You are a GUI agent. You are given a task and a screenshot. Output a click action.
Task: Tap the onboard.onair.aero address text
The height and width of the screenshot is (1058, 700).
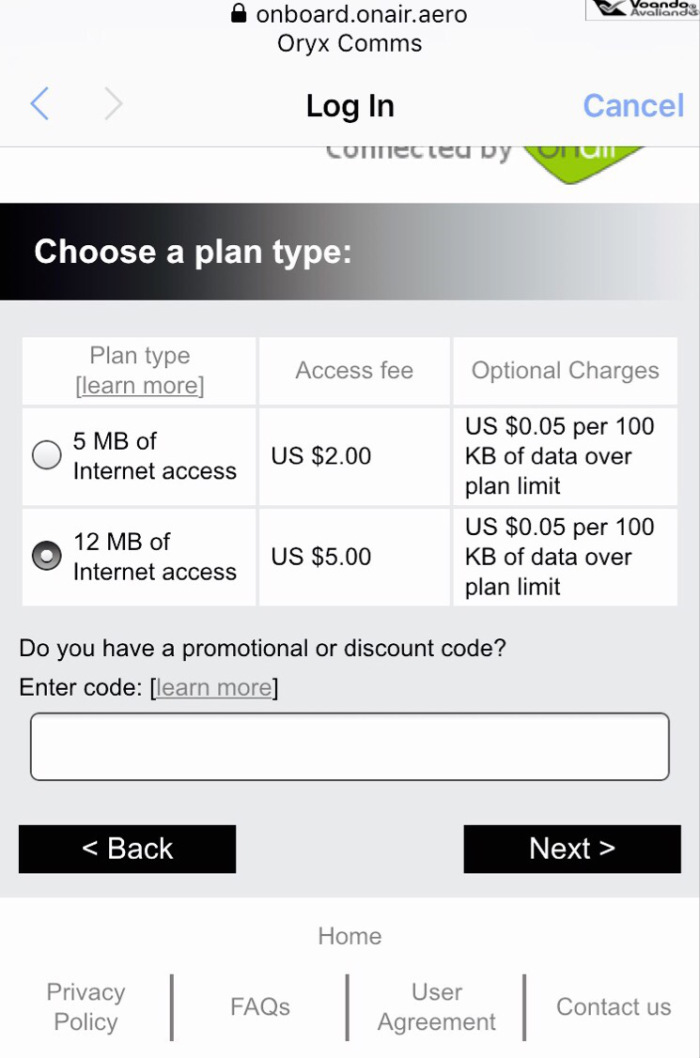361,14
